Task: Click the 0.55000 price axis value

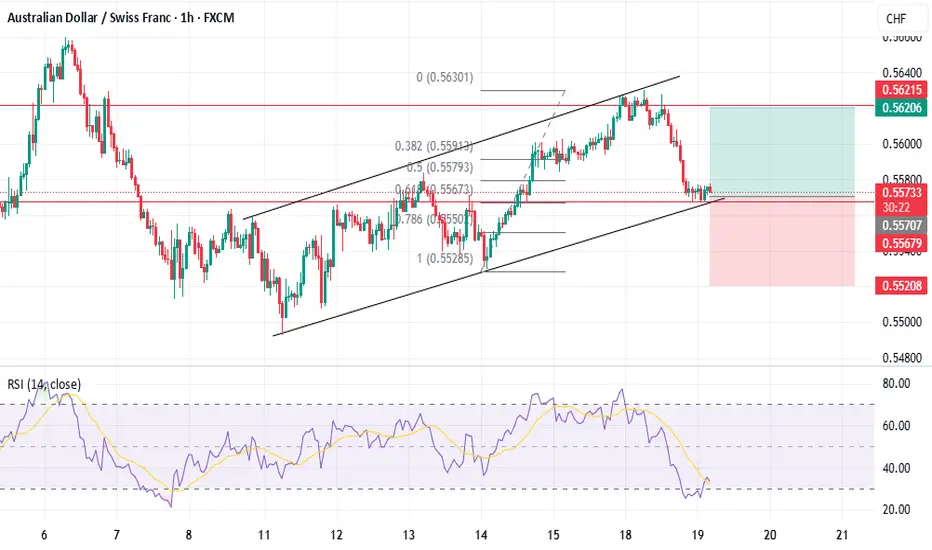Action: (902, 322)
